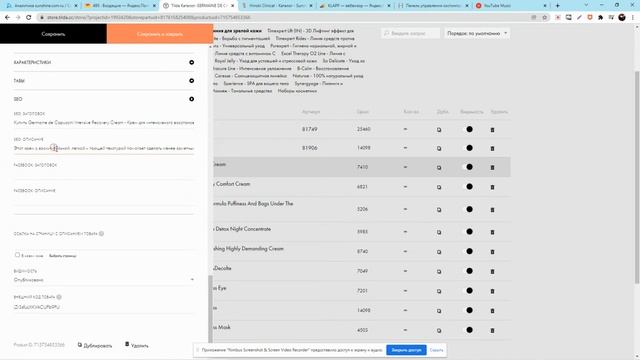Toggle visibility of product article 81749

(x=469, y=129)
